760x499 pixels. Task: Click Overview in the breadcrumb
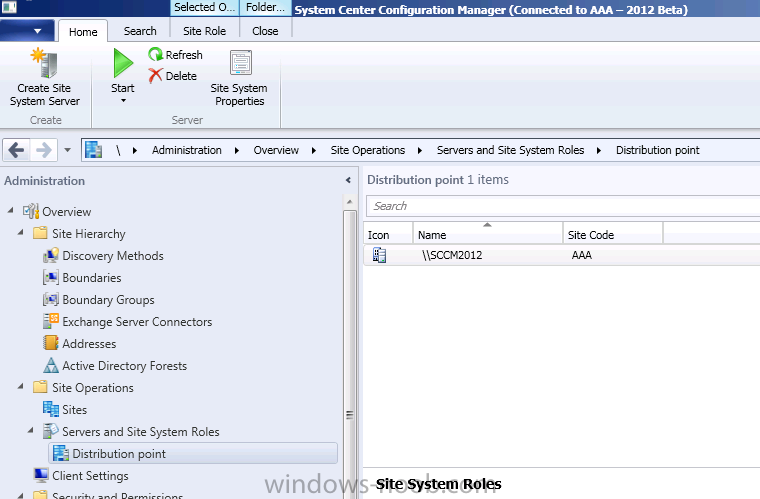click(x=276, y=150)
